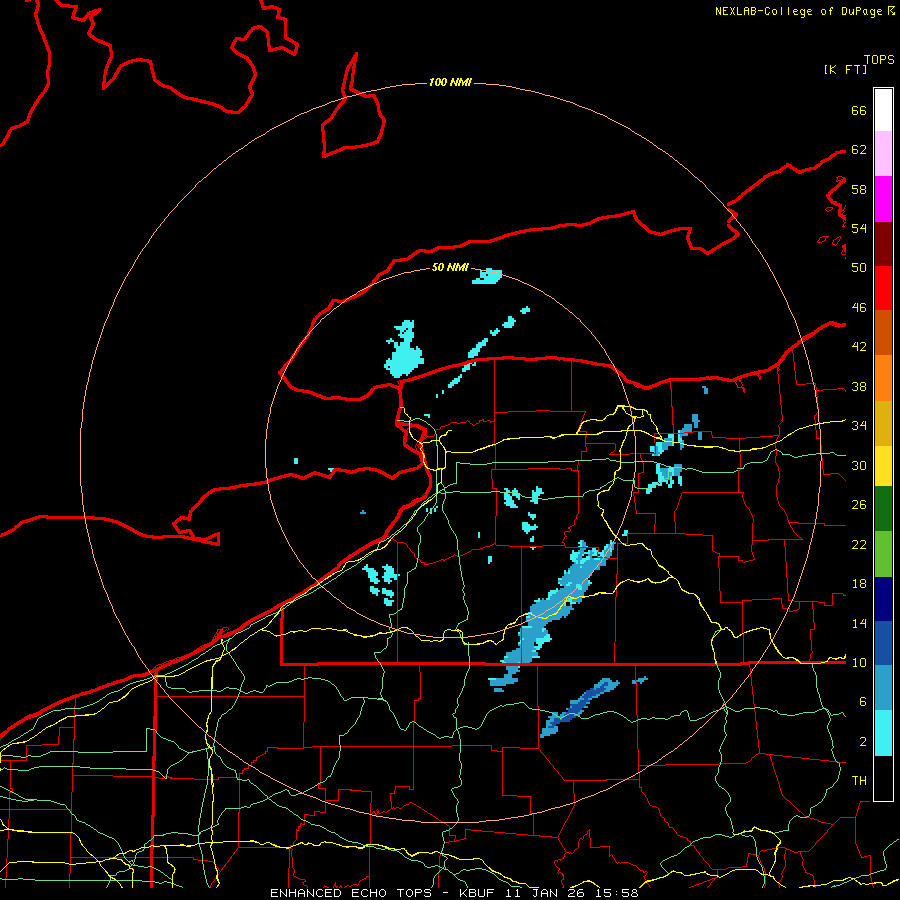The image size is (900, 900).
Task: Click the legend value 10
Action: point(859,662)
